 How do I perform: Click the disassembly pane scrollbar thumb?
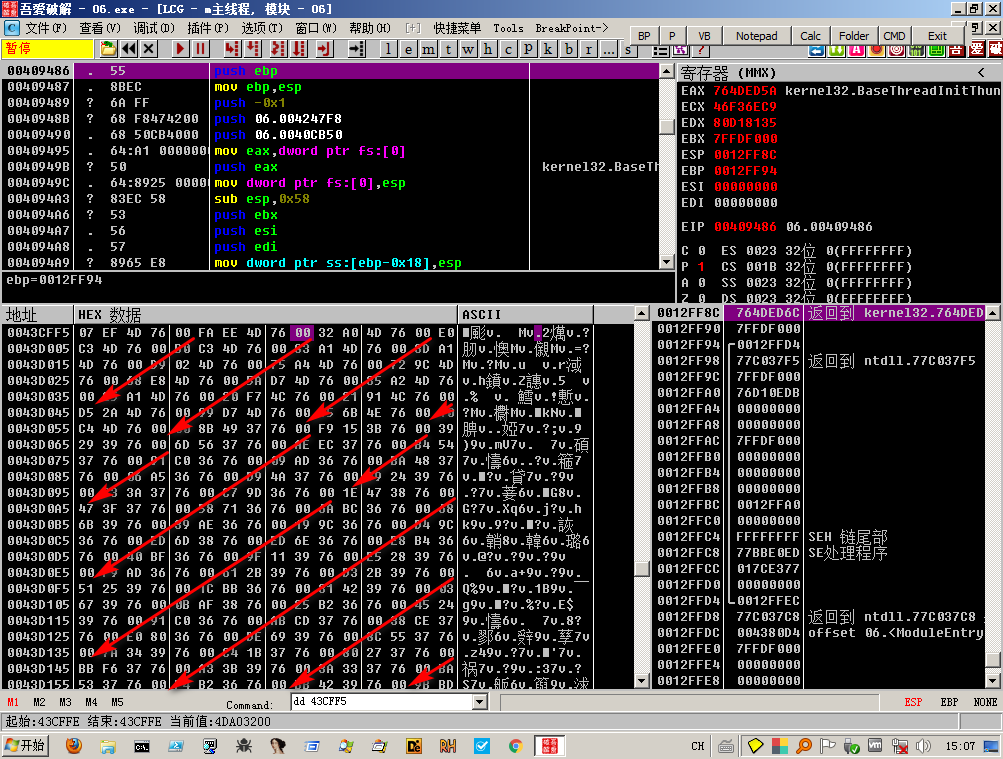click(x=667, y=126)
